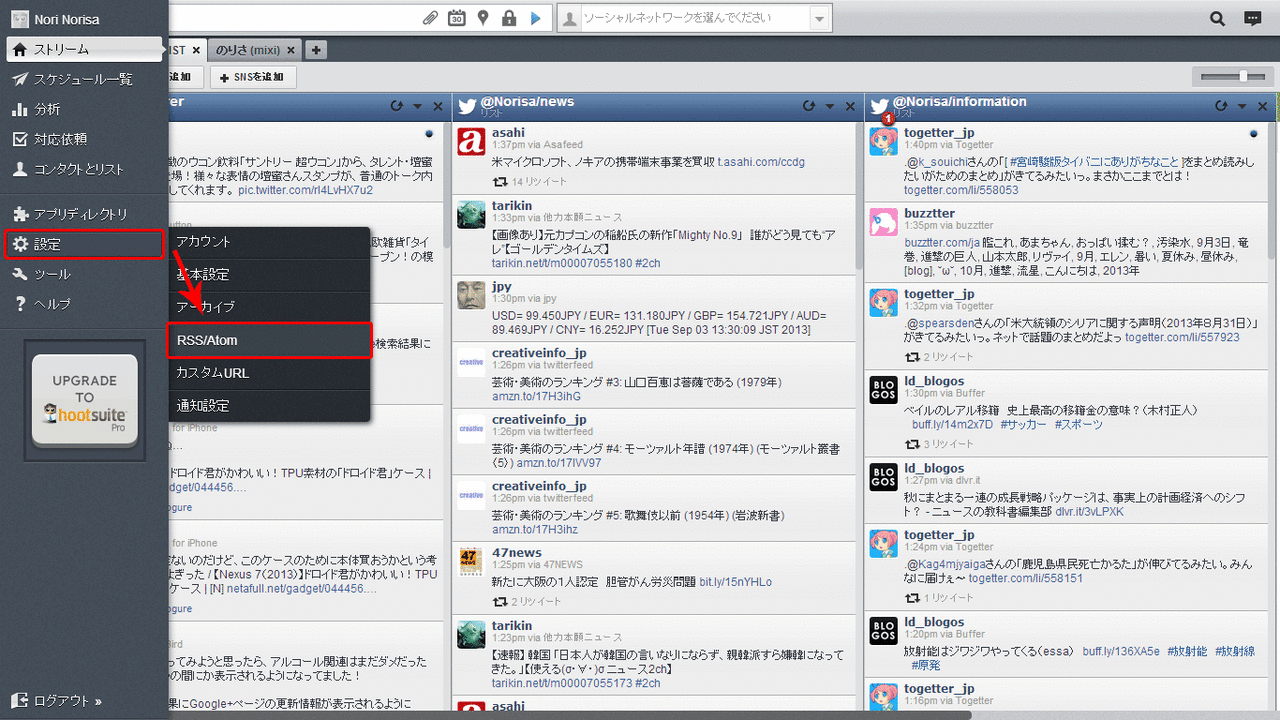Image resolution: width=1280 pixels, height=720 pixels.
Task: Open the search magnifier icon
Action: [1217, 18]
